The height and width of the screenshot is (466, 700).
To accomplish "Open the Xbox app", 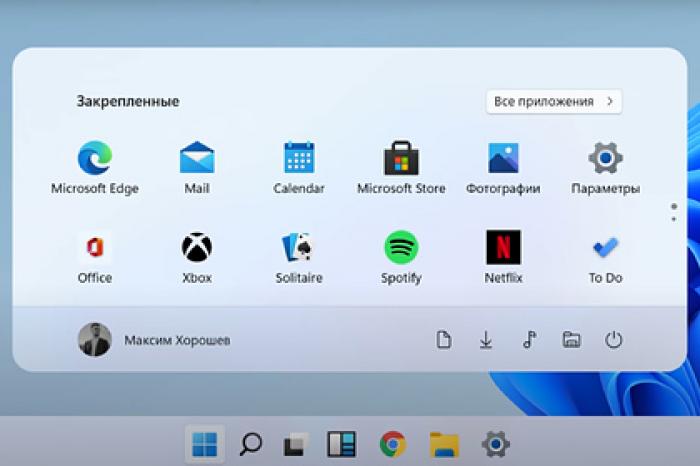I will tap(197, 257).
